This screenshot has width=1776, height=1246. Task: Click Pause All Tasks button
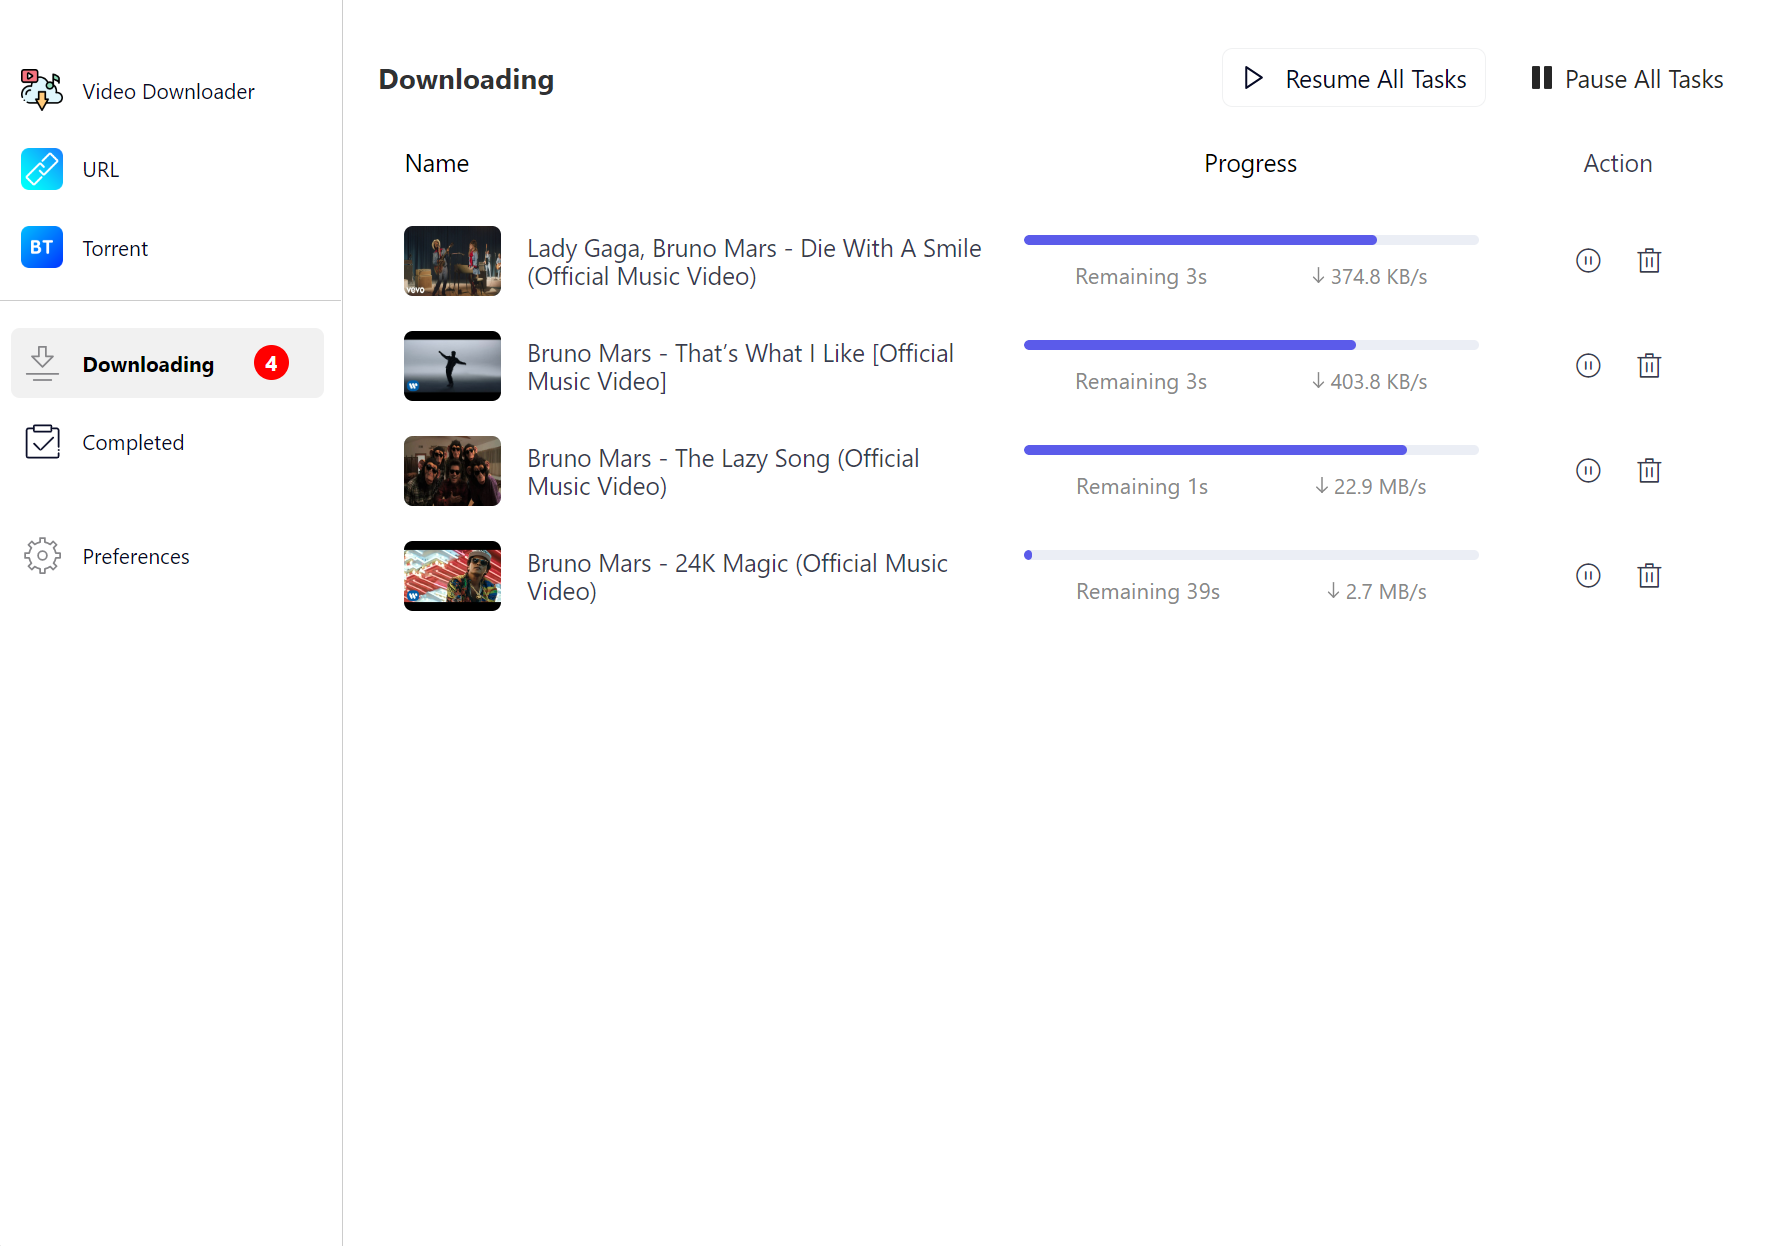coord(1627,79)
